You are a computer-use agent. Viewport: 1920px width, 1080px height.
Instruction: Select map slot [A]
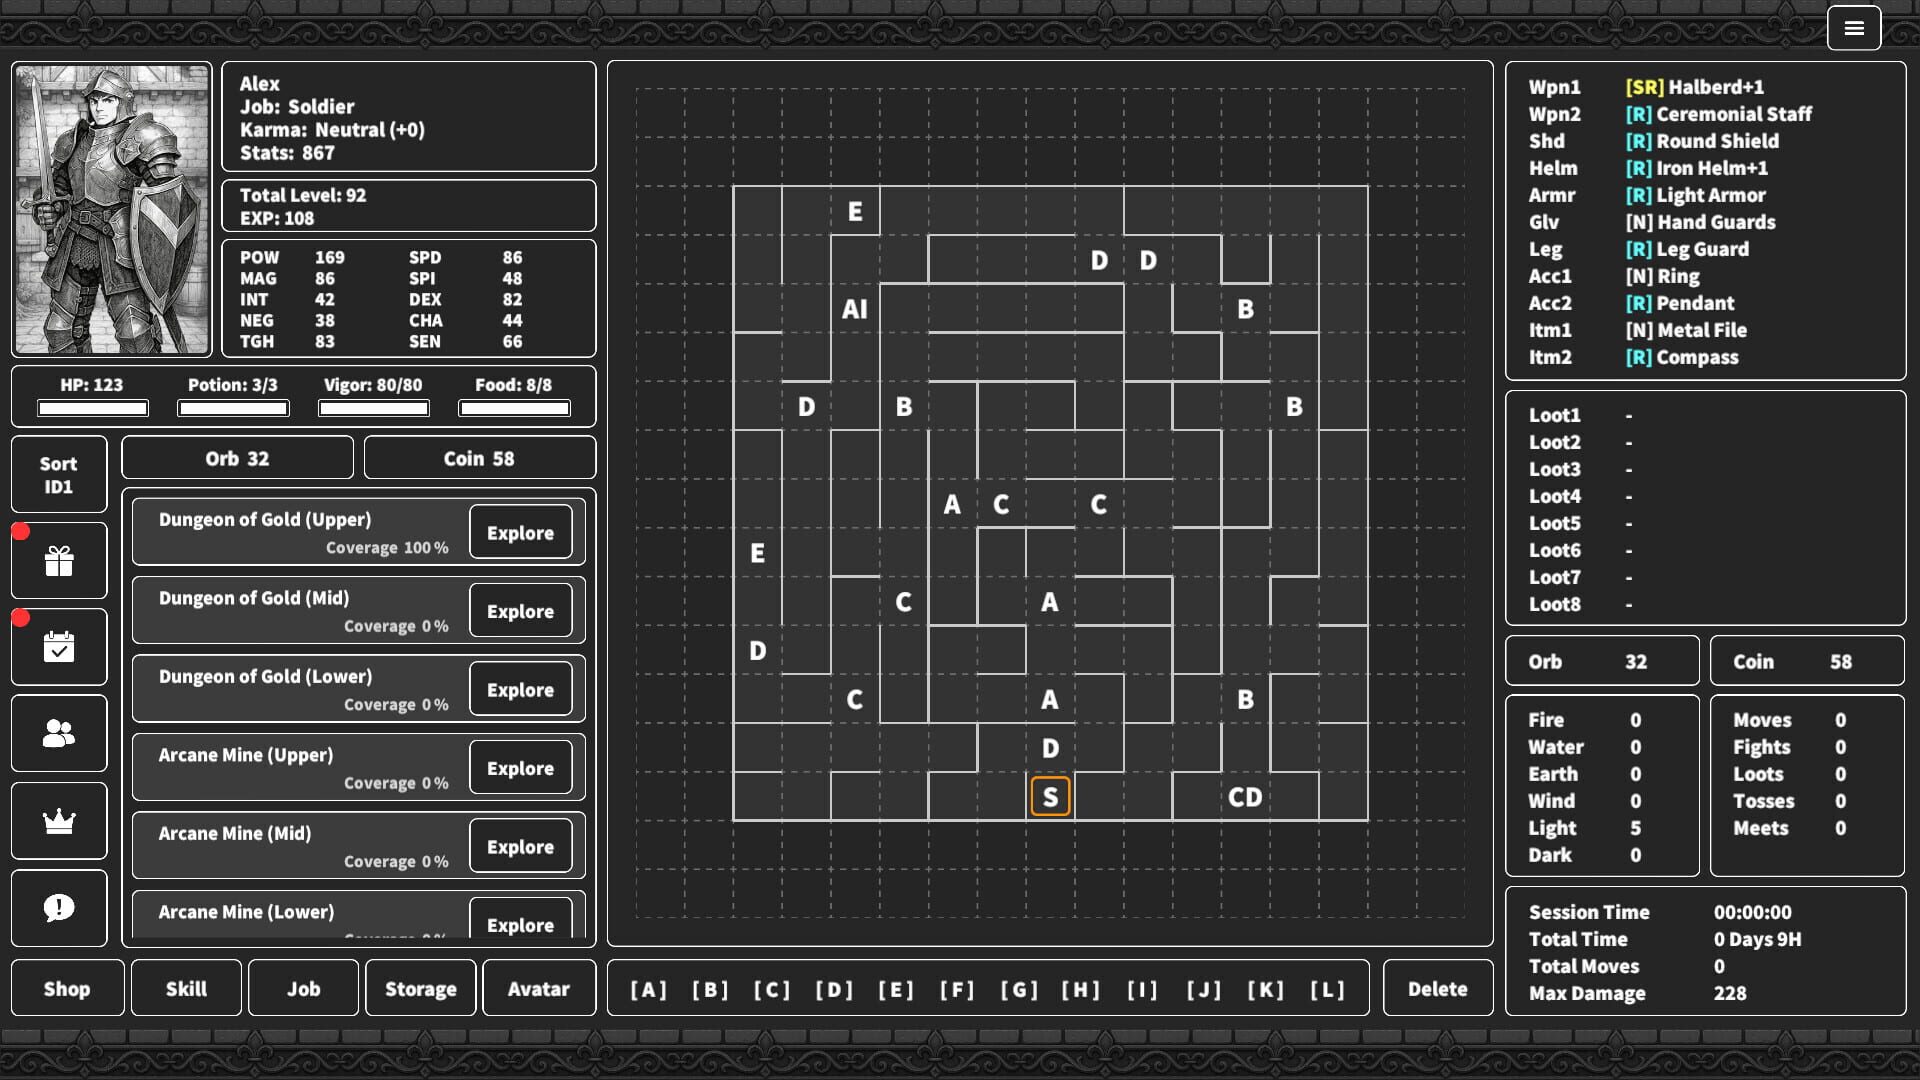(648, 990)
